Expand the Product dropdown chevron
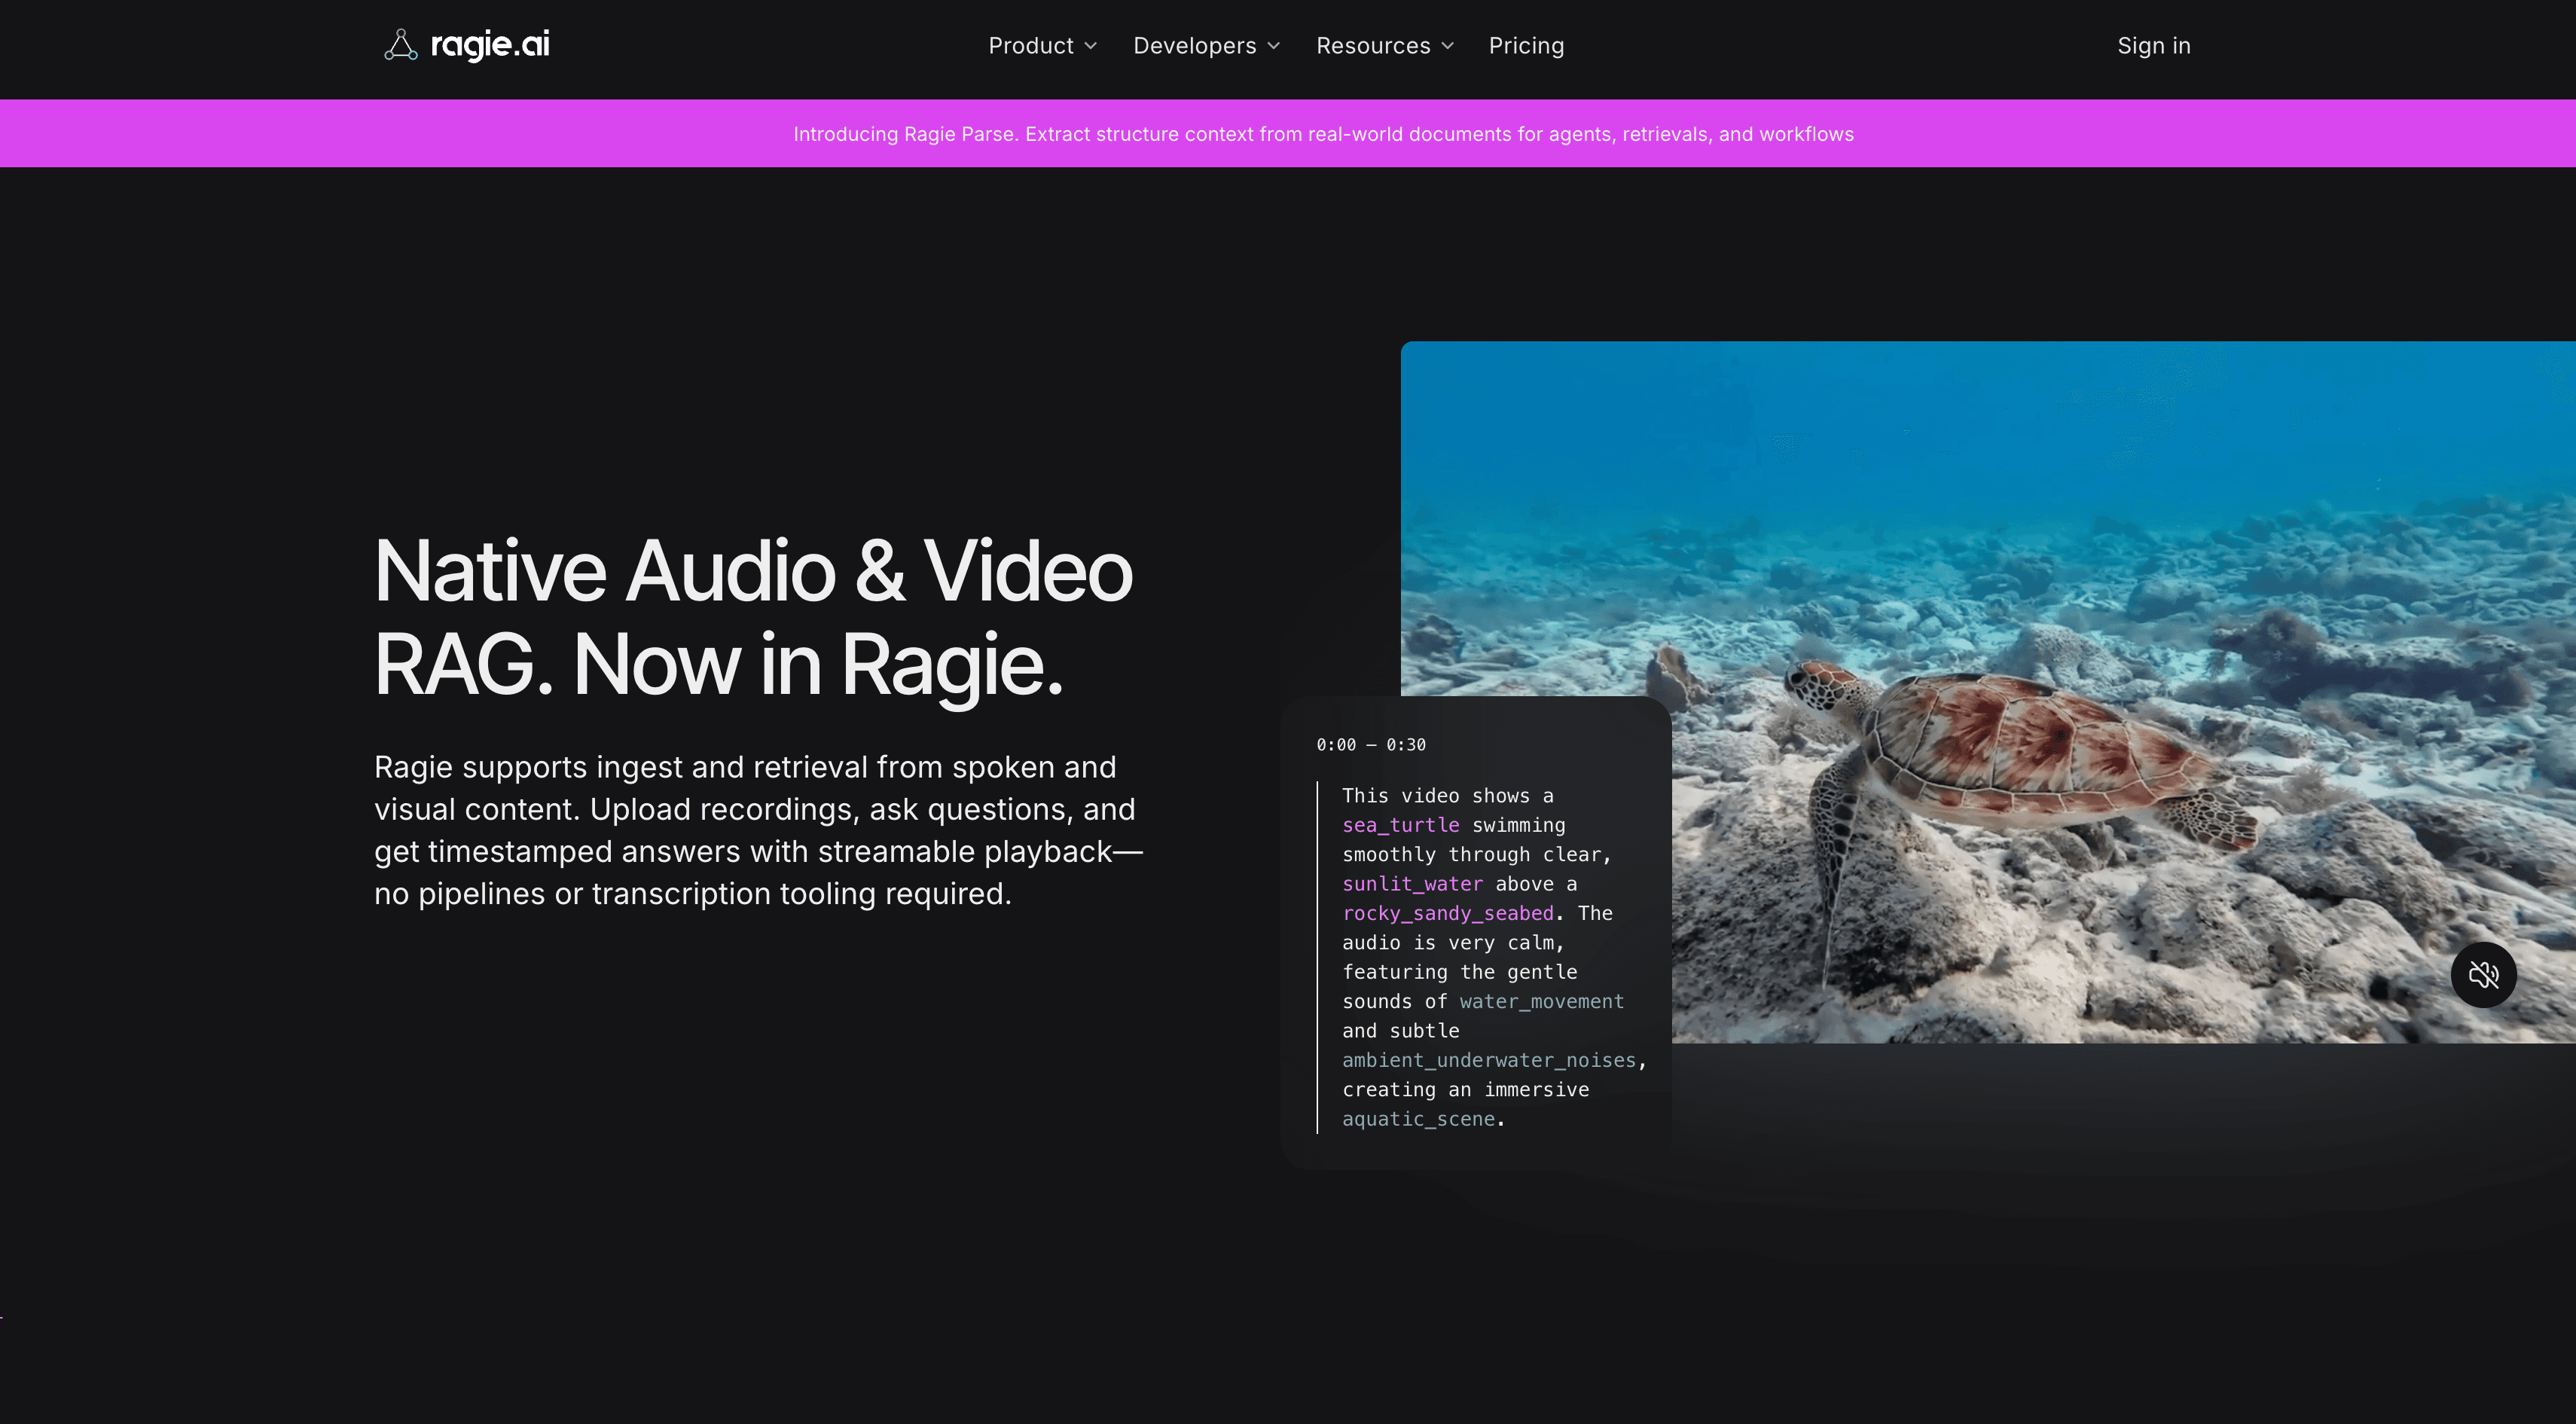The width and height of the screenshot is (2576, 1424). click(x=1091, y=46)
